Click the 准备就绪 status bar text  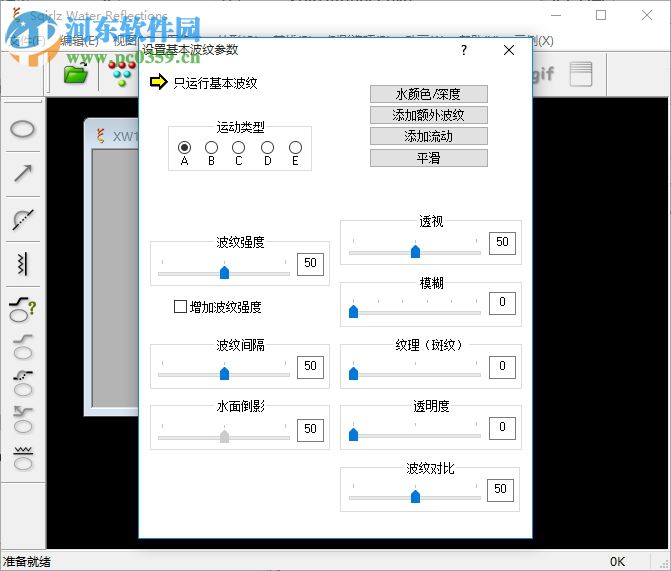(27, 562)
